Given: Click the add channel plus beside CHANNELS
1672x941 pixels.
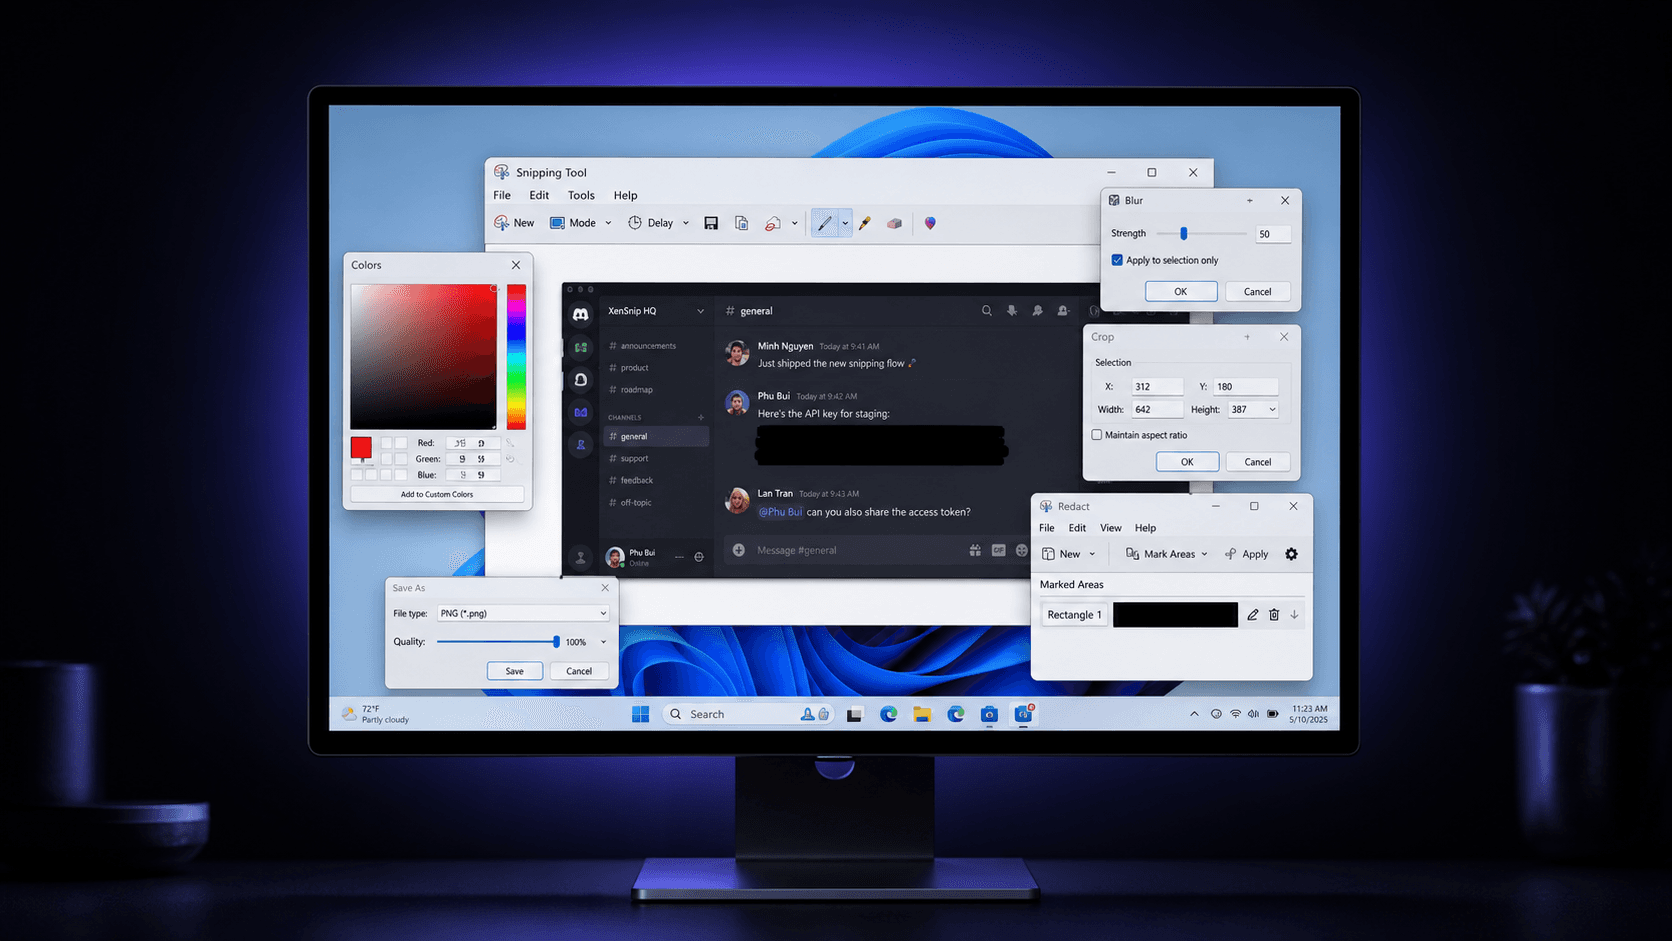Looking at the screenshot, I should [x=700, y=417].
